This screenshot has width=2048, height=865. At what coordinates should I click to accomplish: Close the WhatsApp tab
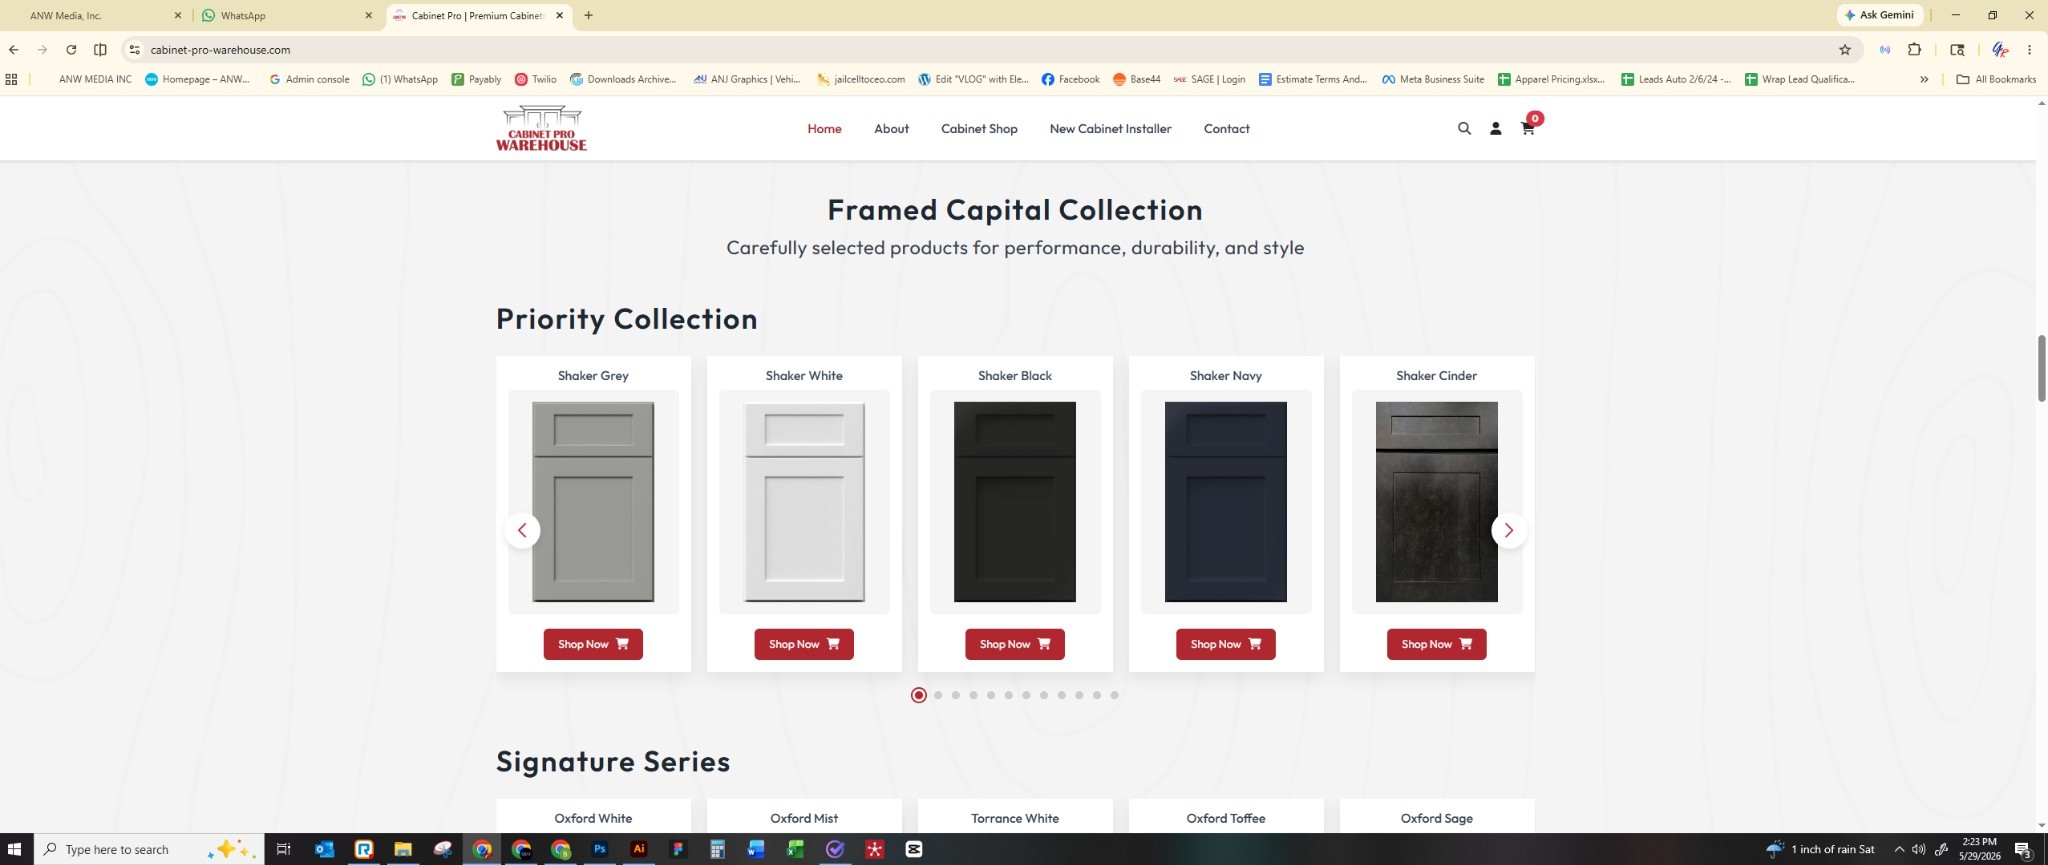tap(368, 15)
